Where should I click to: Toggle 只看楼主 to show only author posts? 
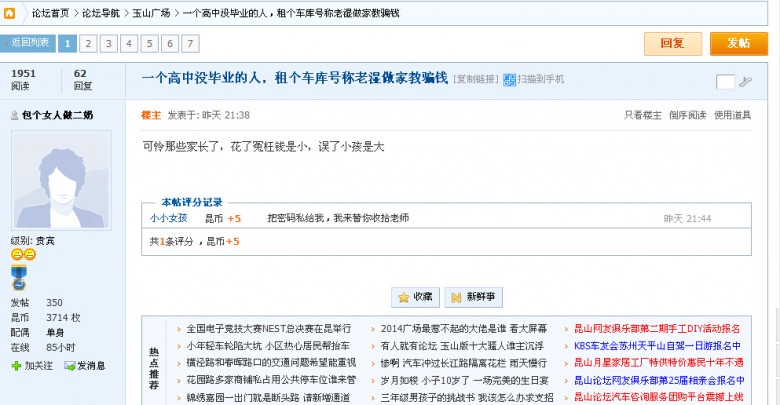(642, 115)
